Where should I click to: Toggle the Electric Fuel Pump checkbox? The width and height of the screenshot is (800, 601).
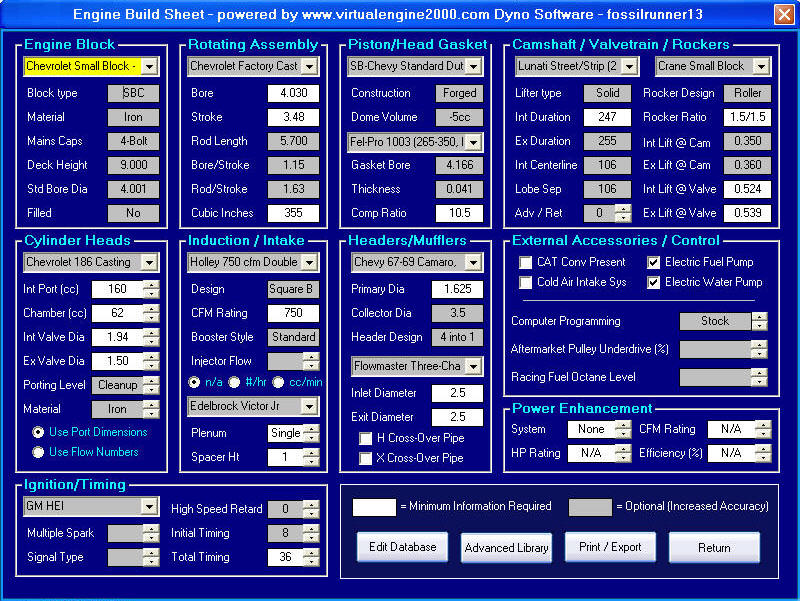[x=653, y=262]
